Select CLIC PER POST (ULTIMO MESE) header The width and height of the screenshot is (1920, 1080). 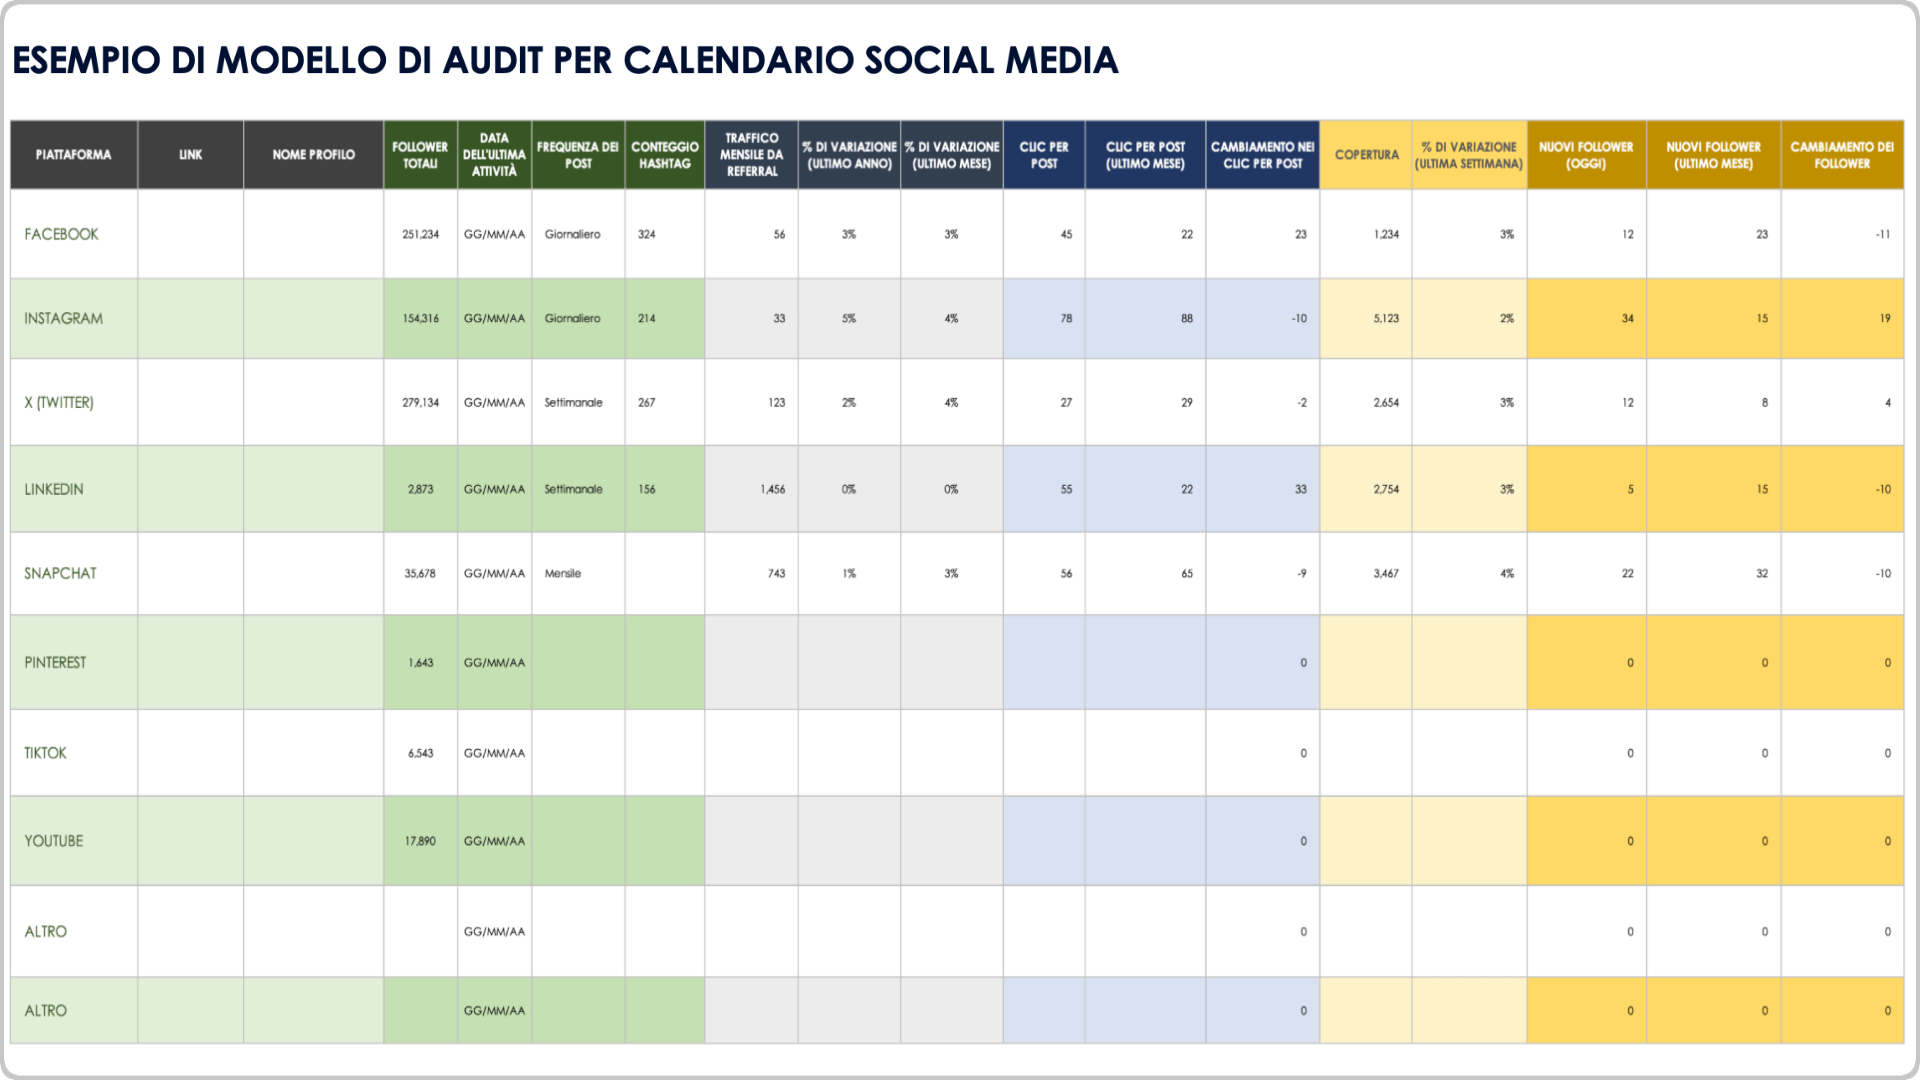(1146, 155)
